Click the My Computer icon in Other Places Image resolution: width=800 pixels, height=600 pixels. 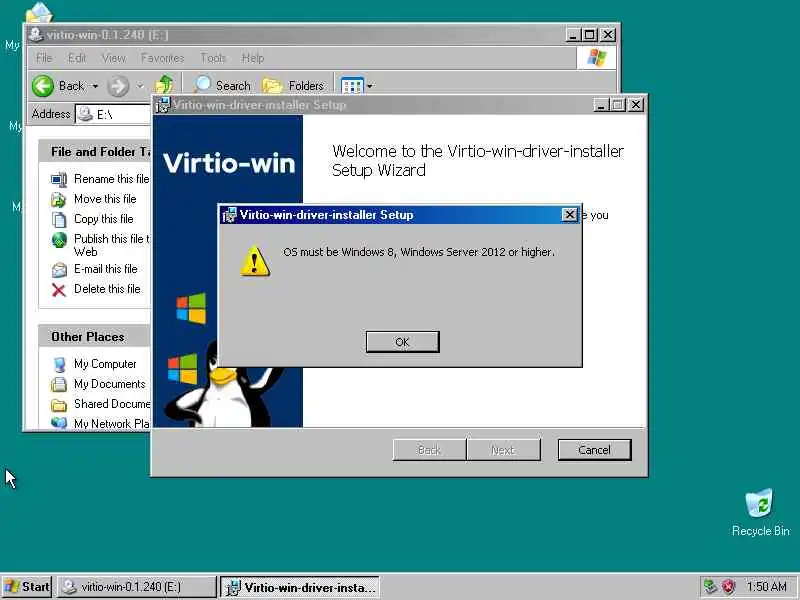[x=59, y=364]
